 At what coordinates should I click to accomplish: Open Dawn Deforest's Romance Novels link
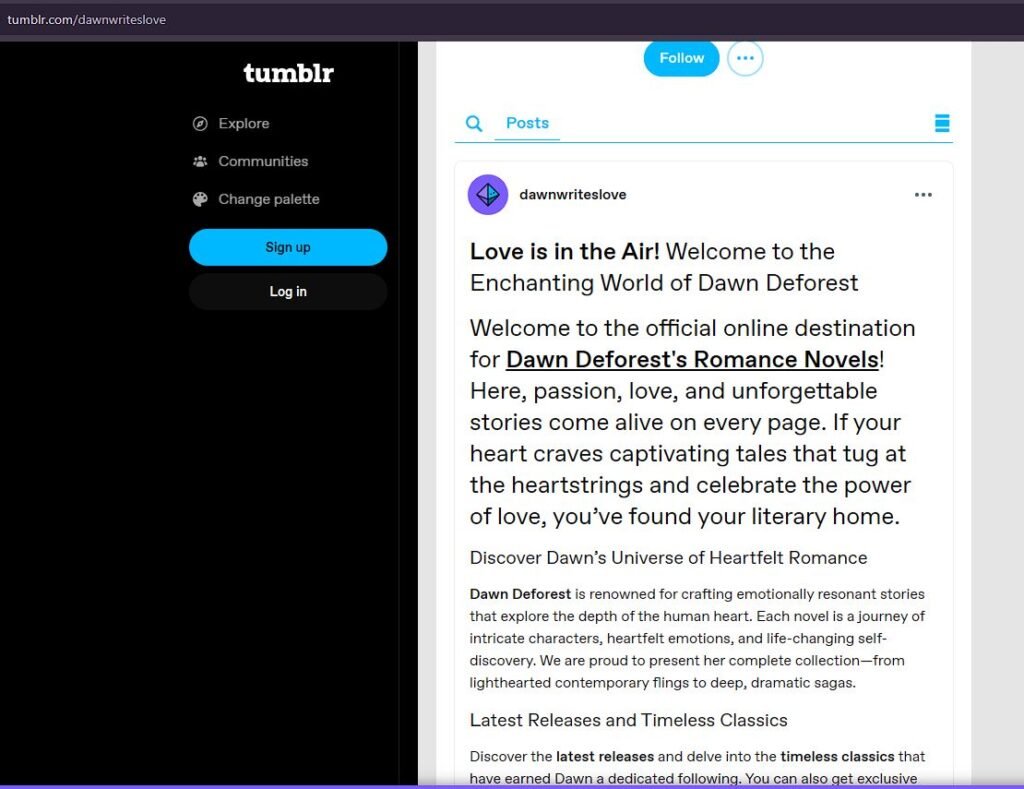[x=692, y=359]
